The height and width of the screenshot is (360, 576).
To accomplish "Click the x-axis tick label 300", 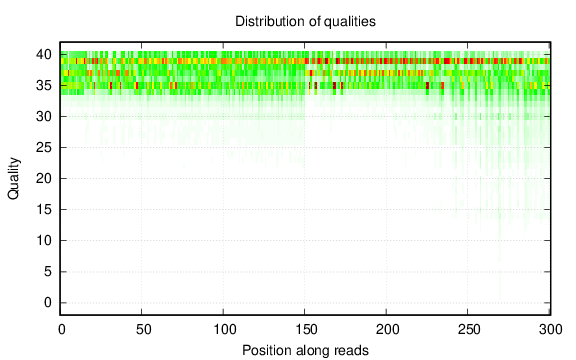I will coord(550,330).
